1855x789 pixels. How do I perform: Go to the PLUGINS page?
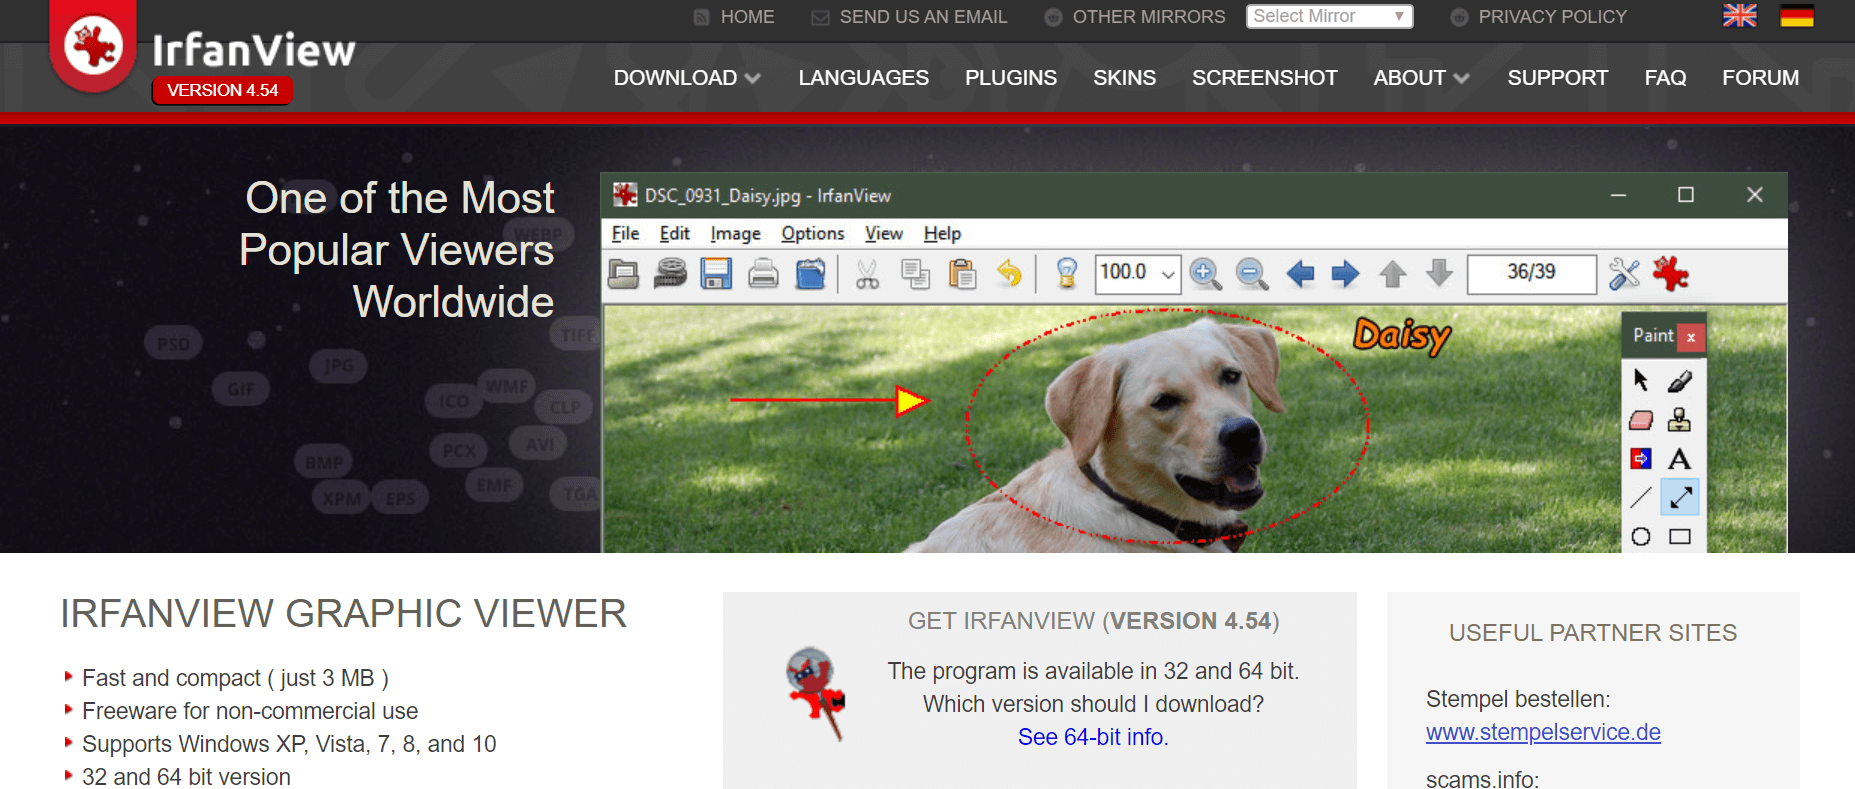1010,78
